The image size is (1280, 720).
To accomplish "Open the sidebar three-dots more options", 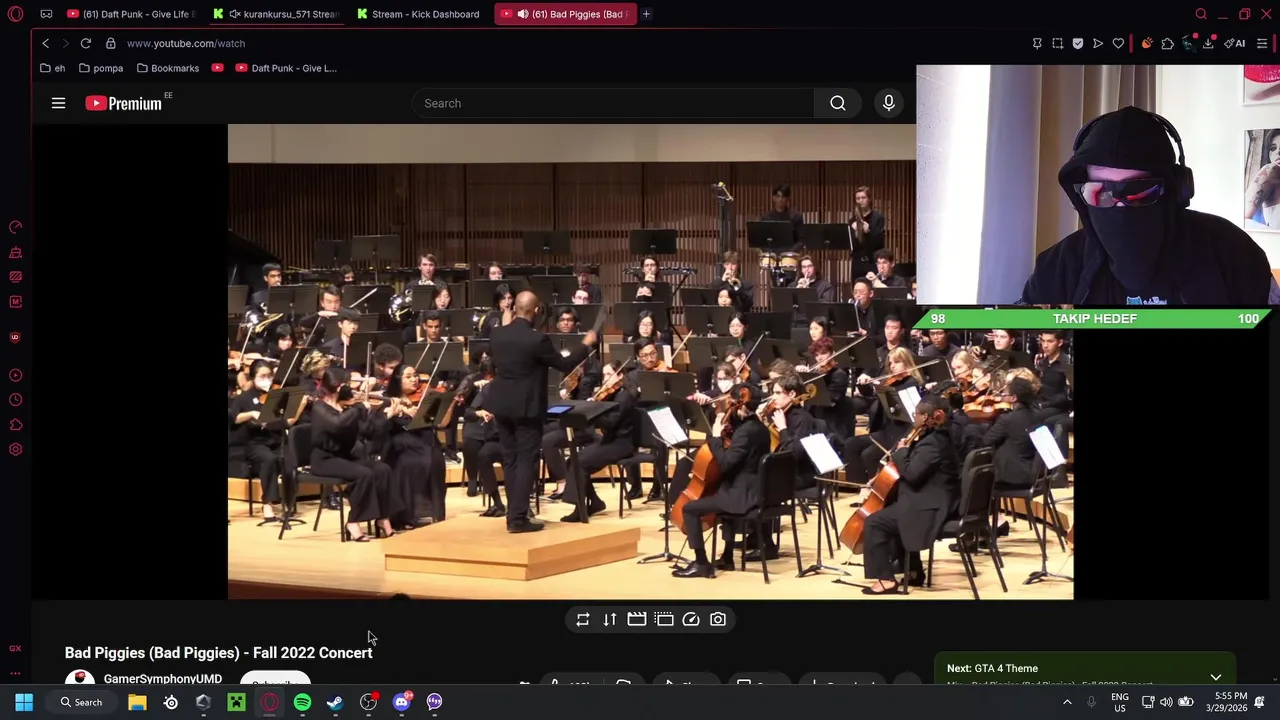I will 15,673.
